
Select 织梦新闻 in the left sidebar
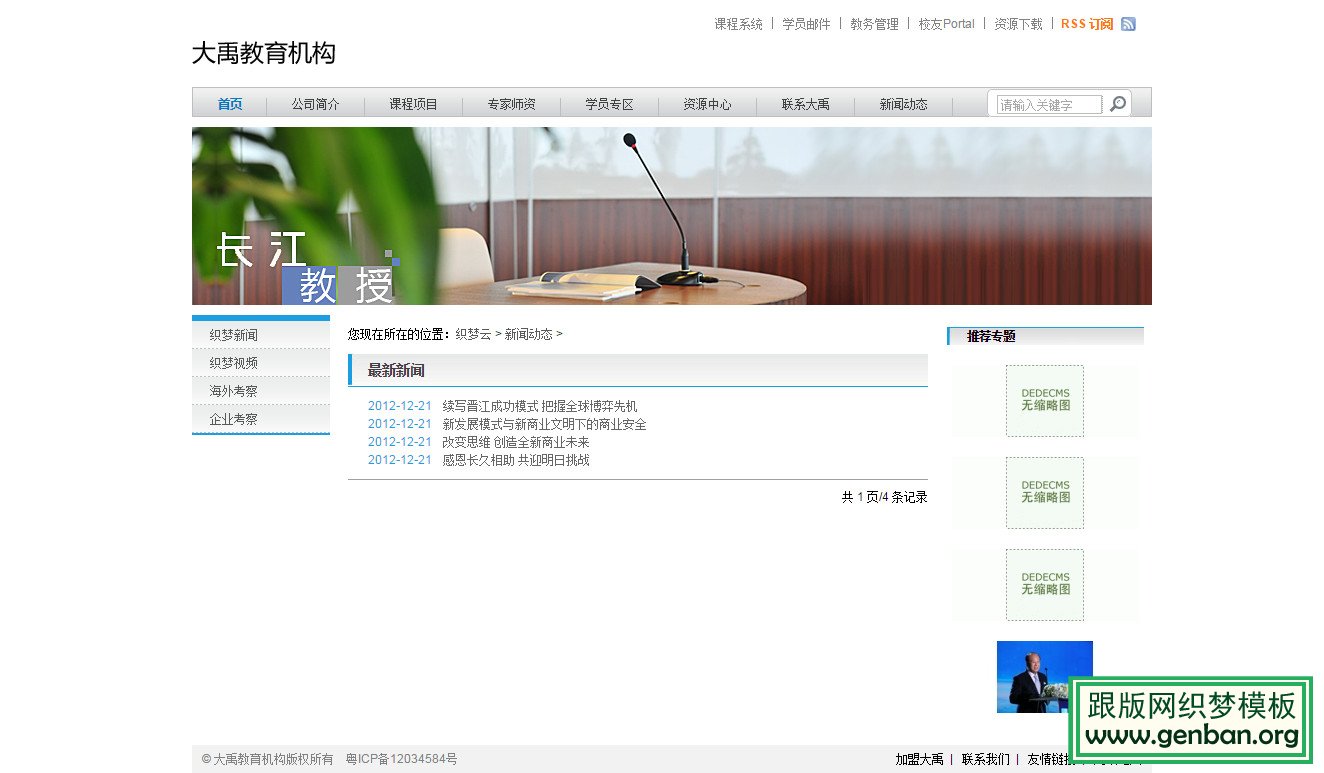234,334
